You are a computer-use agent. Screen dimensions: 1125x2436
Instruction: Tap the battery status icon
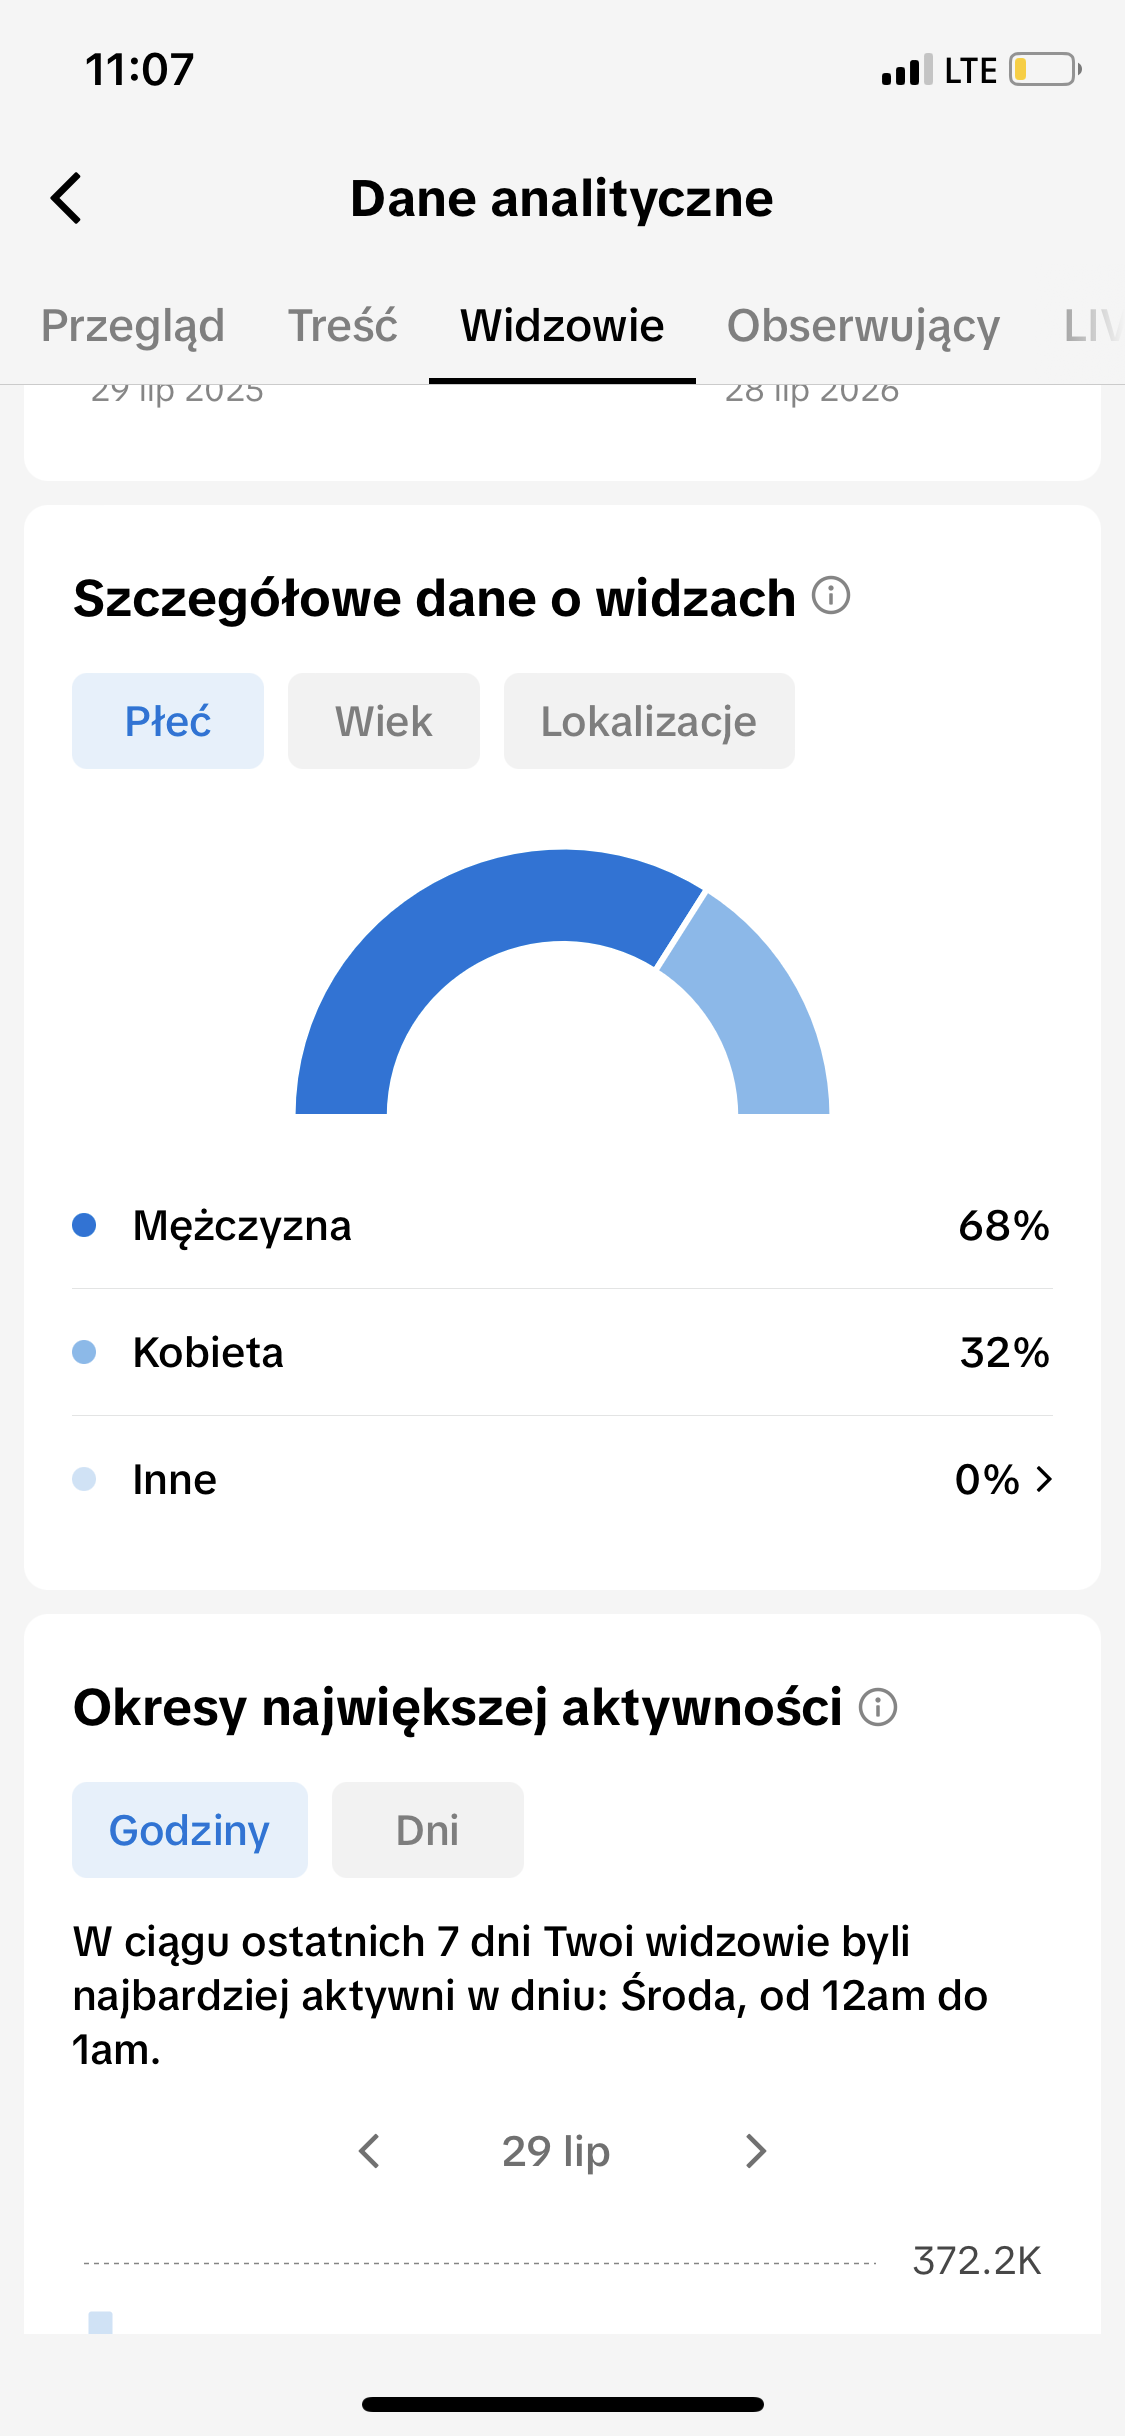pyautogui.click(x=1045, y=70)
